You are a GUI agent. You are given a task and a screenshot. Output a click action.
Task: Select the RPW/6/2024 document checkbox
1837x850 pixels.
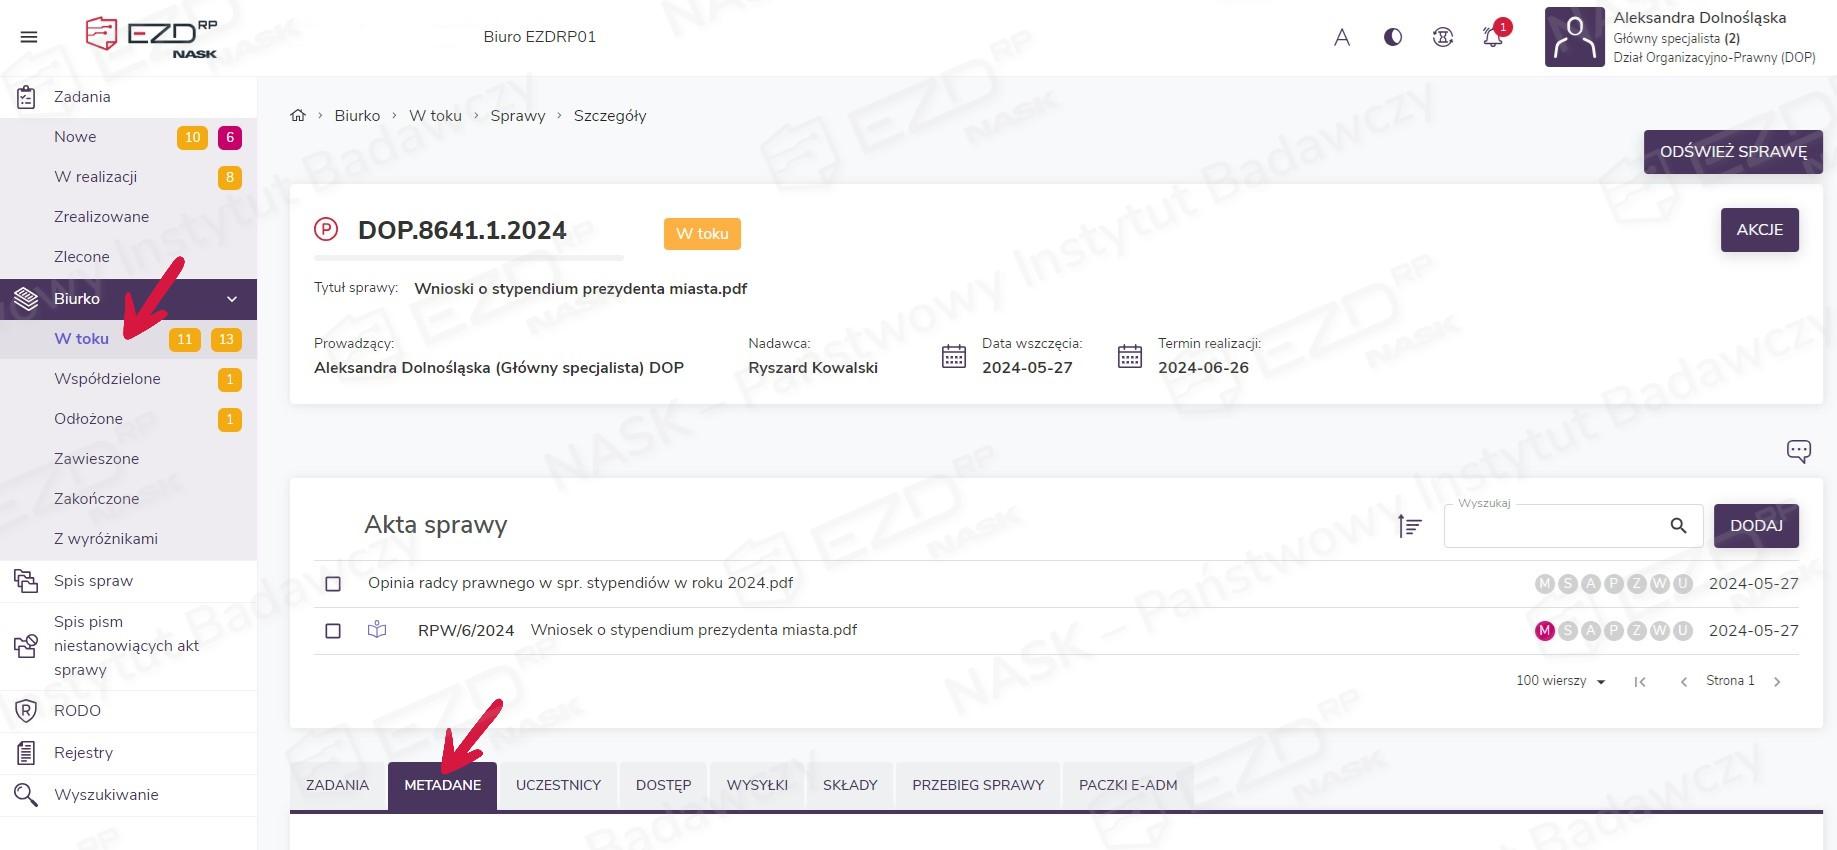[x=334, y=631]
